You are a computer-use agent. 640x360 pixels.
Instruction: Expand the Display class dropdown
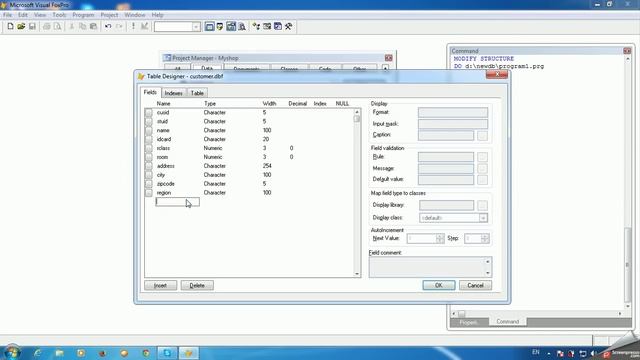pos(483,218)
